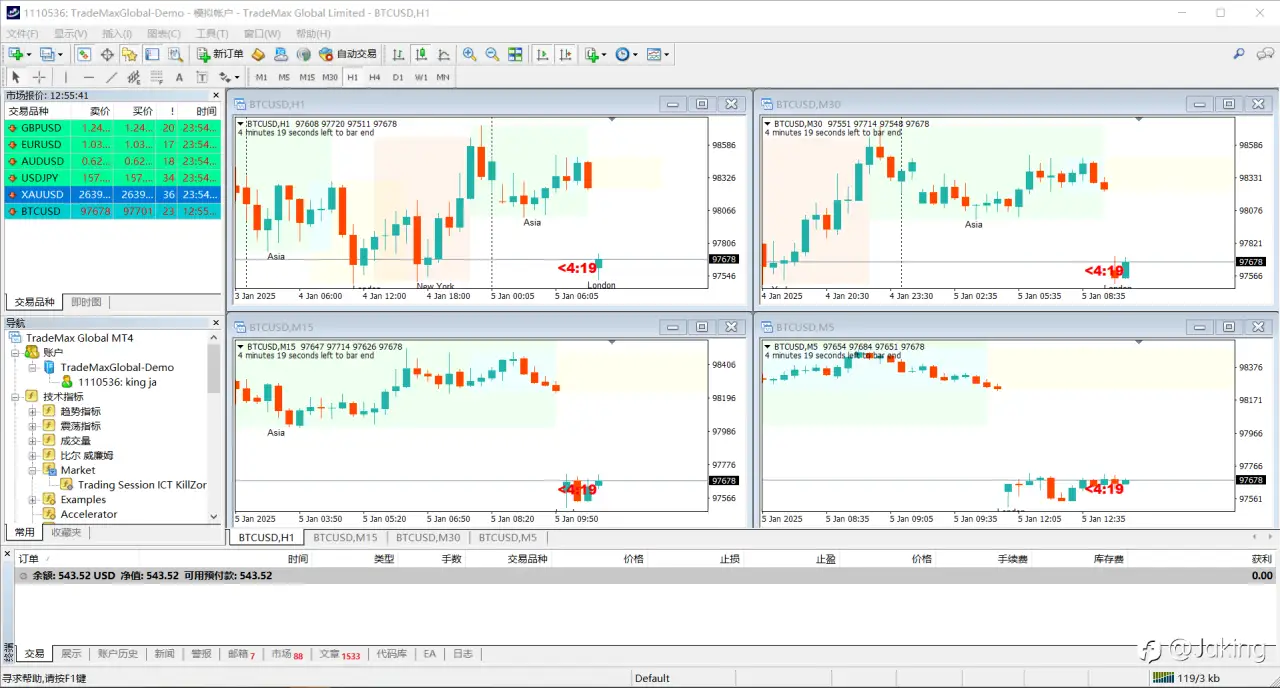Switch timeframe to H4
The width and height of the screenshot is (1280, 688).
point(375,77)
